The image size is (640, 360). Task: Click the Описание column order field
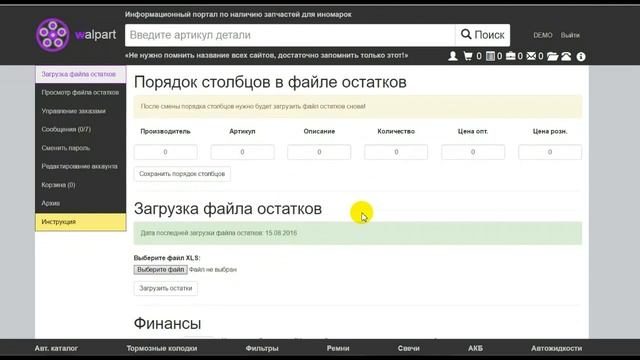tap(319, 152)
